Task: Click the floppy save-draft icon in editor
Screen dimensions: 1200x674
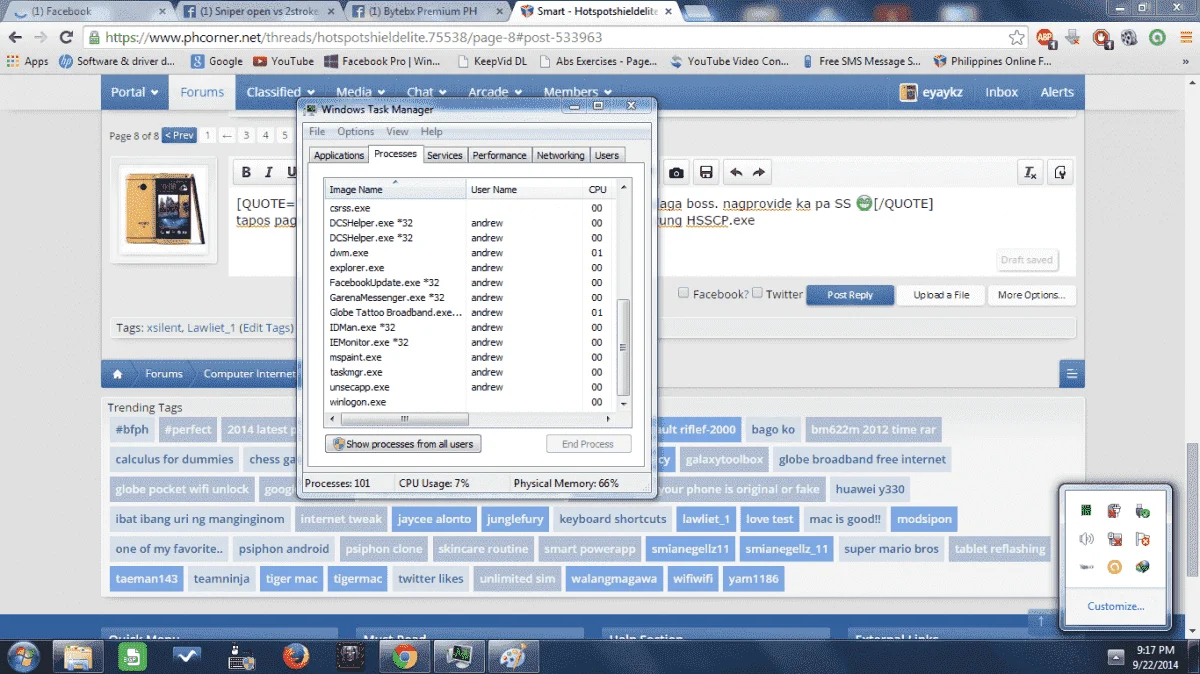Action: point(706,172)
